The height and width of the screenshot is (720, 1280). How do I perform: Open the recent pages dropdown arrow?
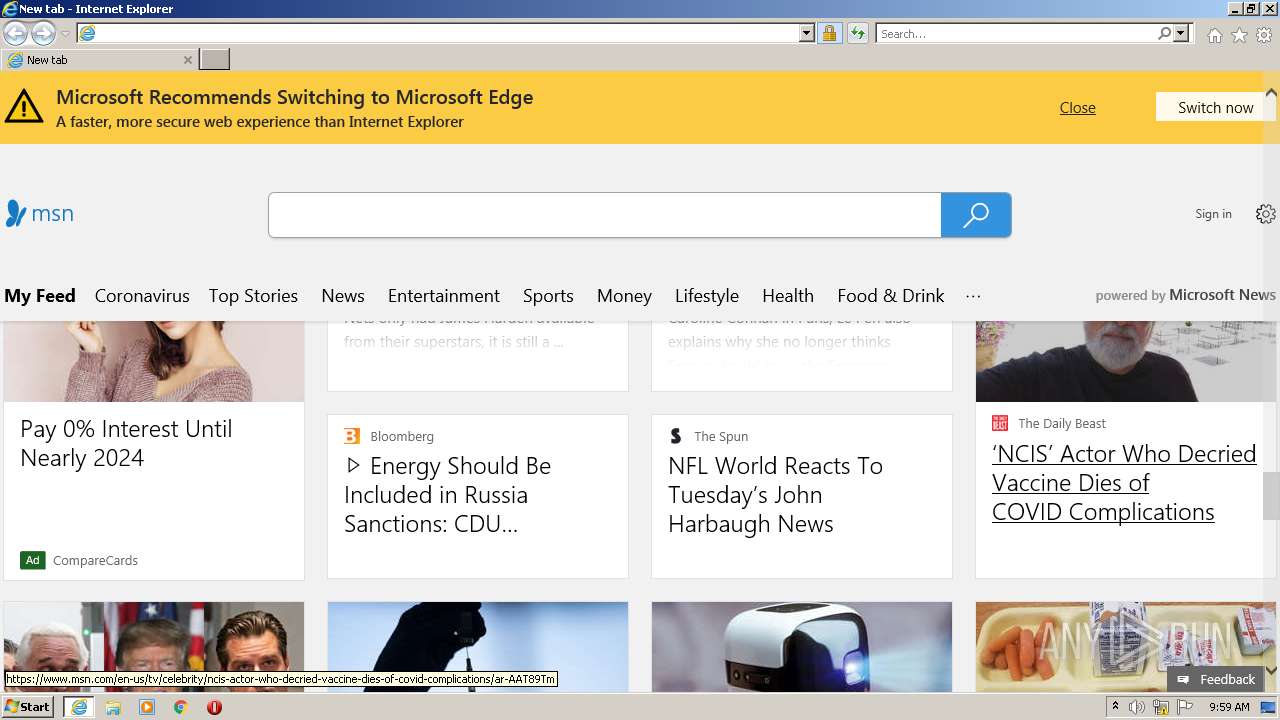coord(65,34)
